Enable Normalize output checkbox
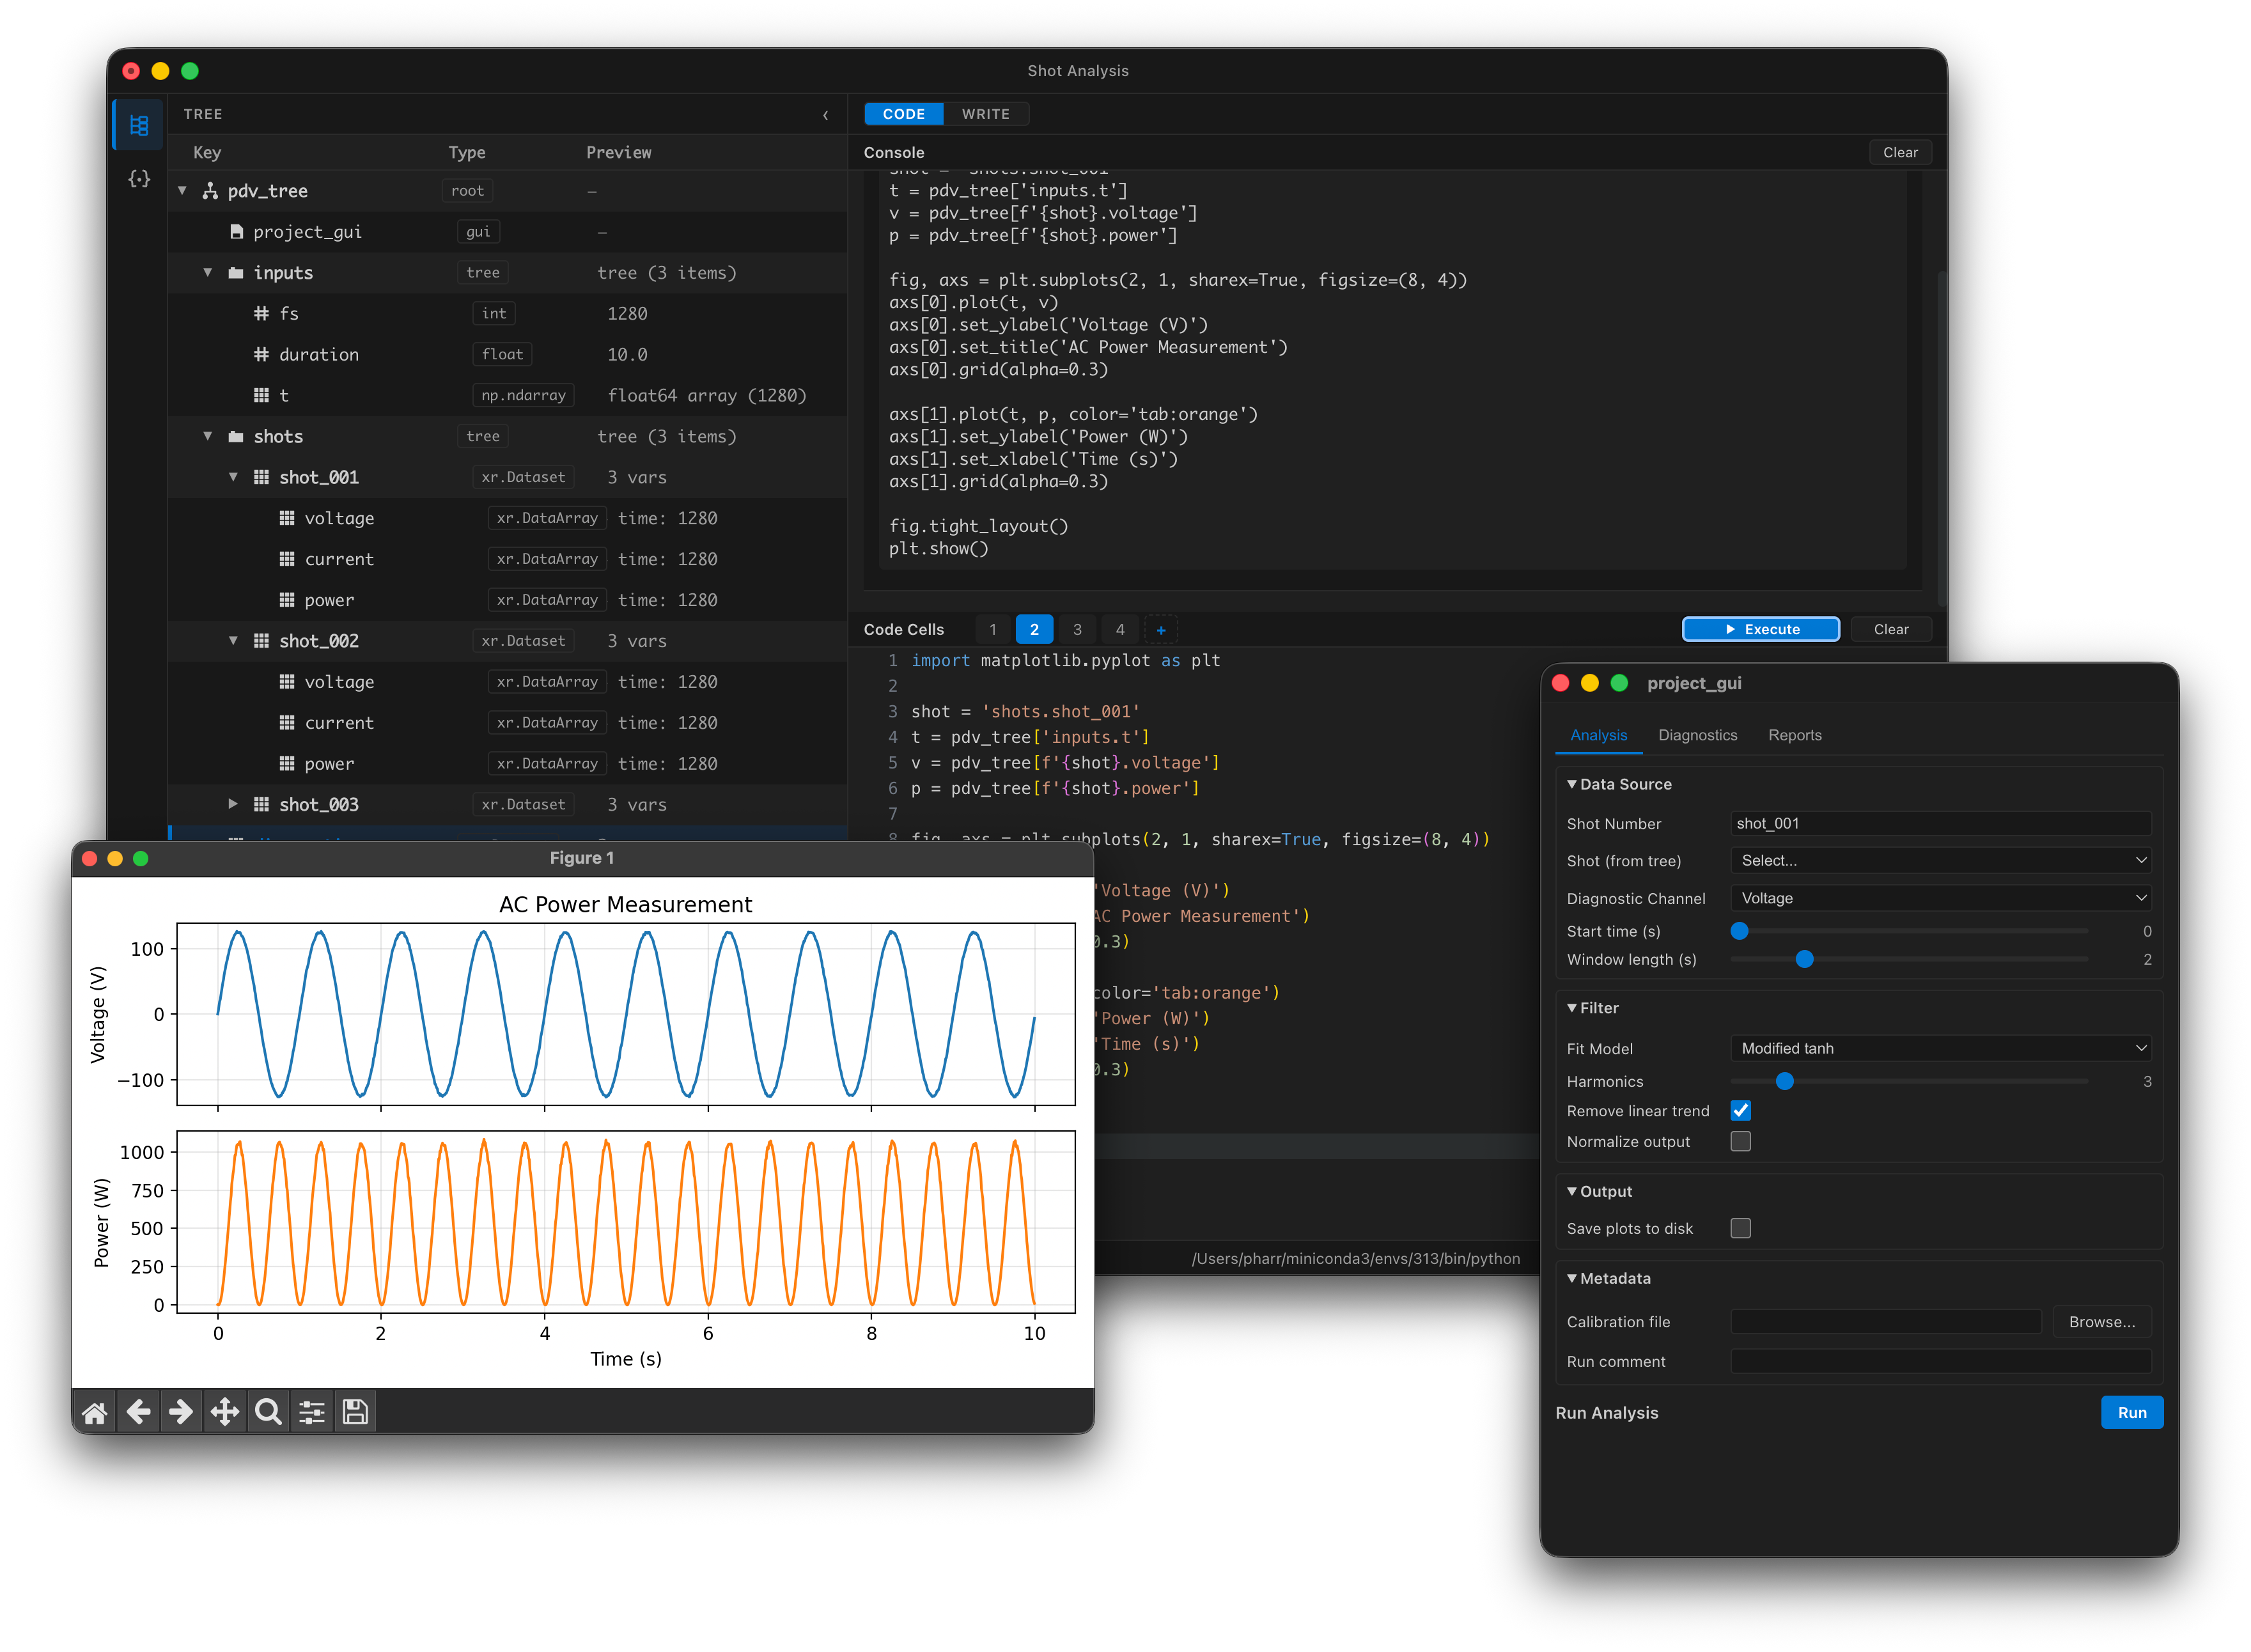The height and width of the screenshot is (1652, 2251). 1741,1142
